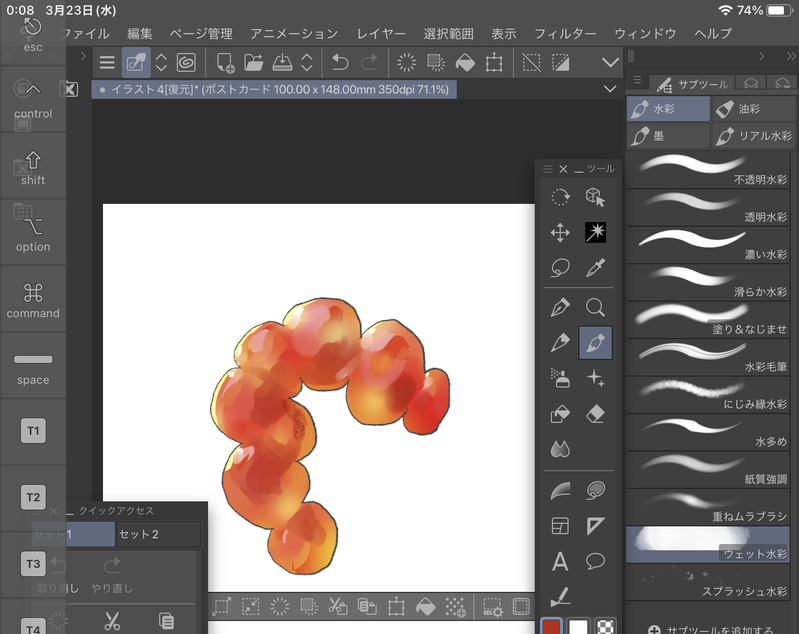
Task: Select the Eyedropper tool in tool palette
Action: pos(595,268)
